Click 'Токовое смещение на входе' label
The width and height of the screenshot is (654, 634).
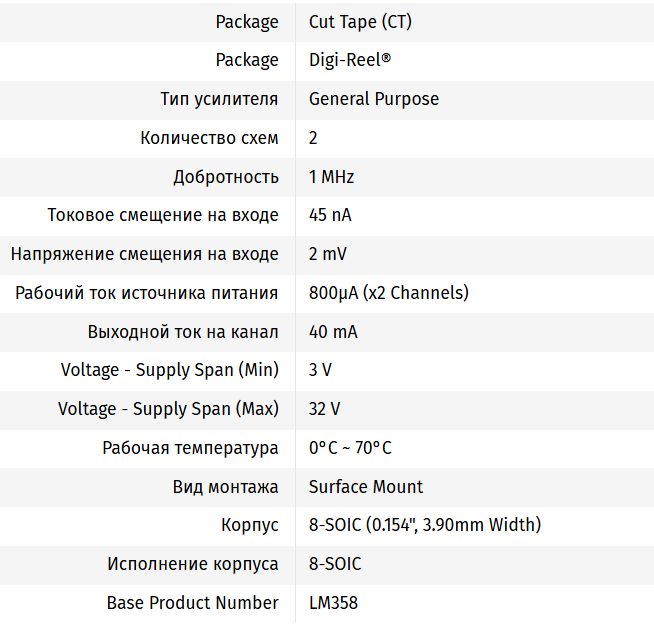(163, 215)
